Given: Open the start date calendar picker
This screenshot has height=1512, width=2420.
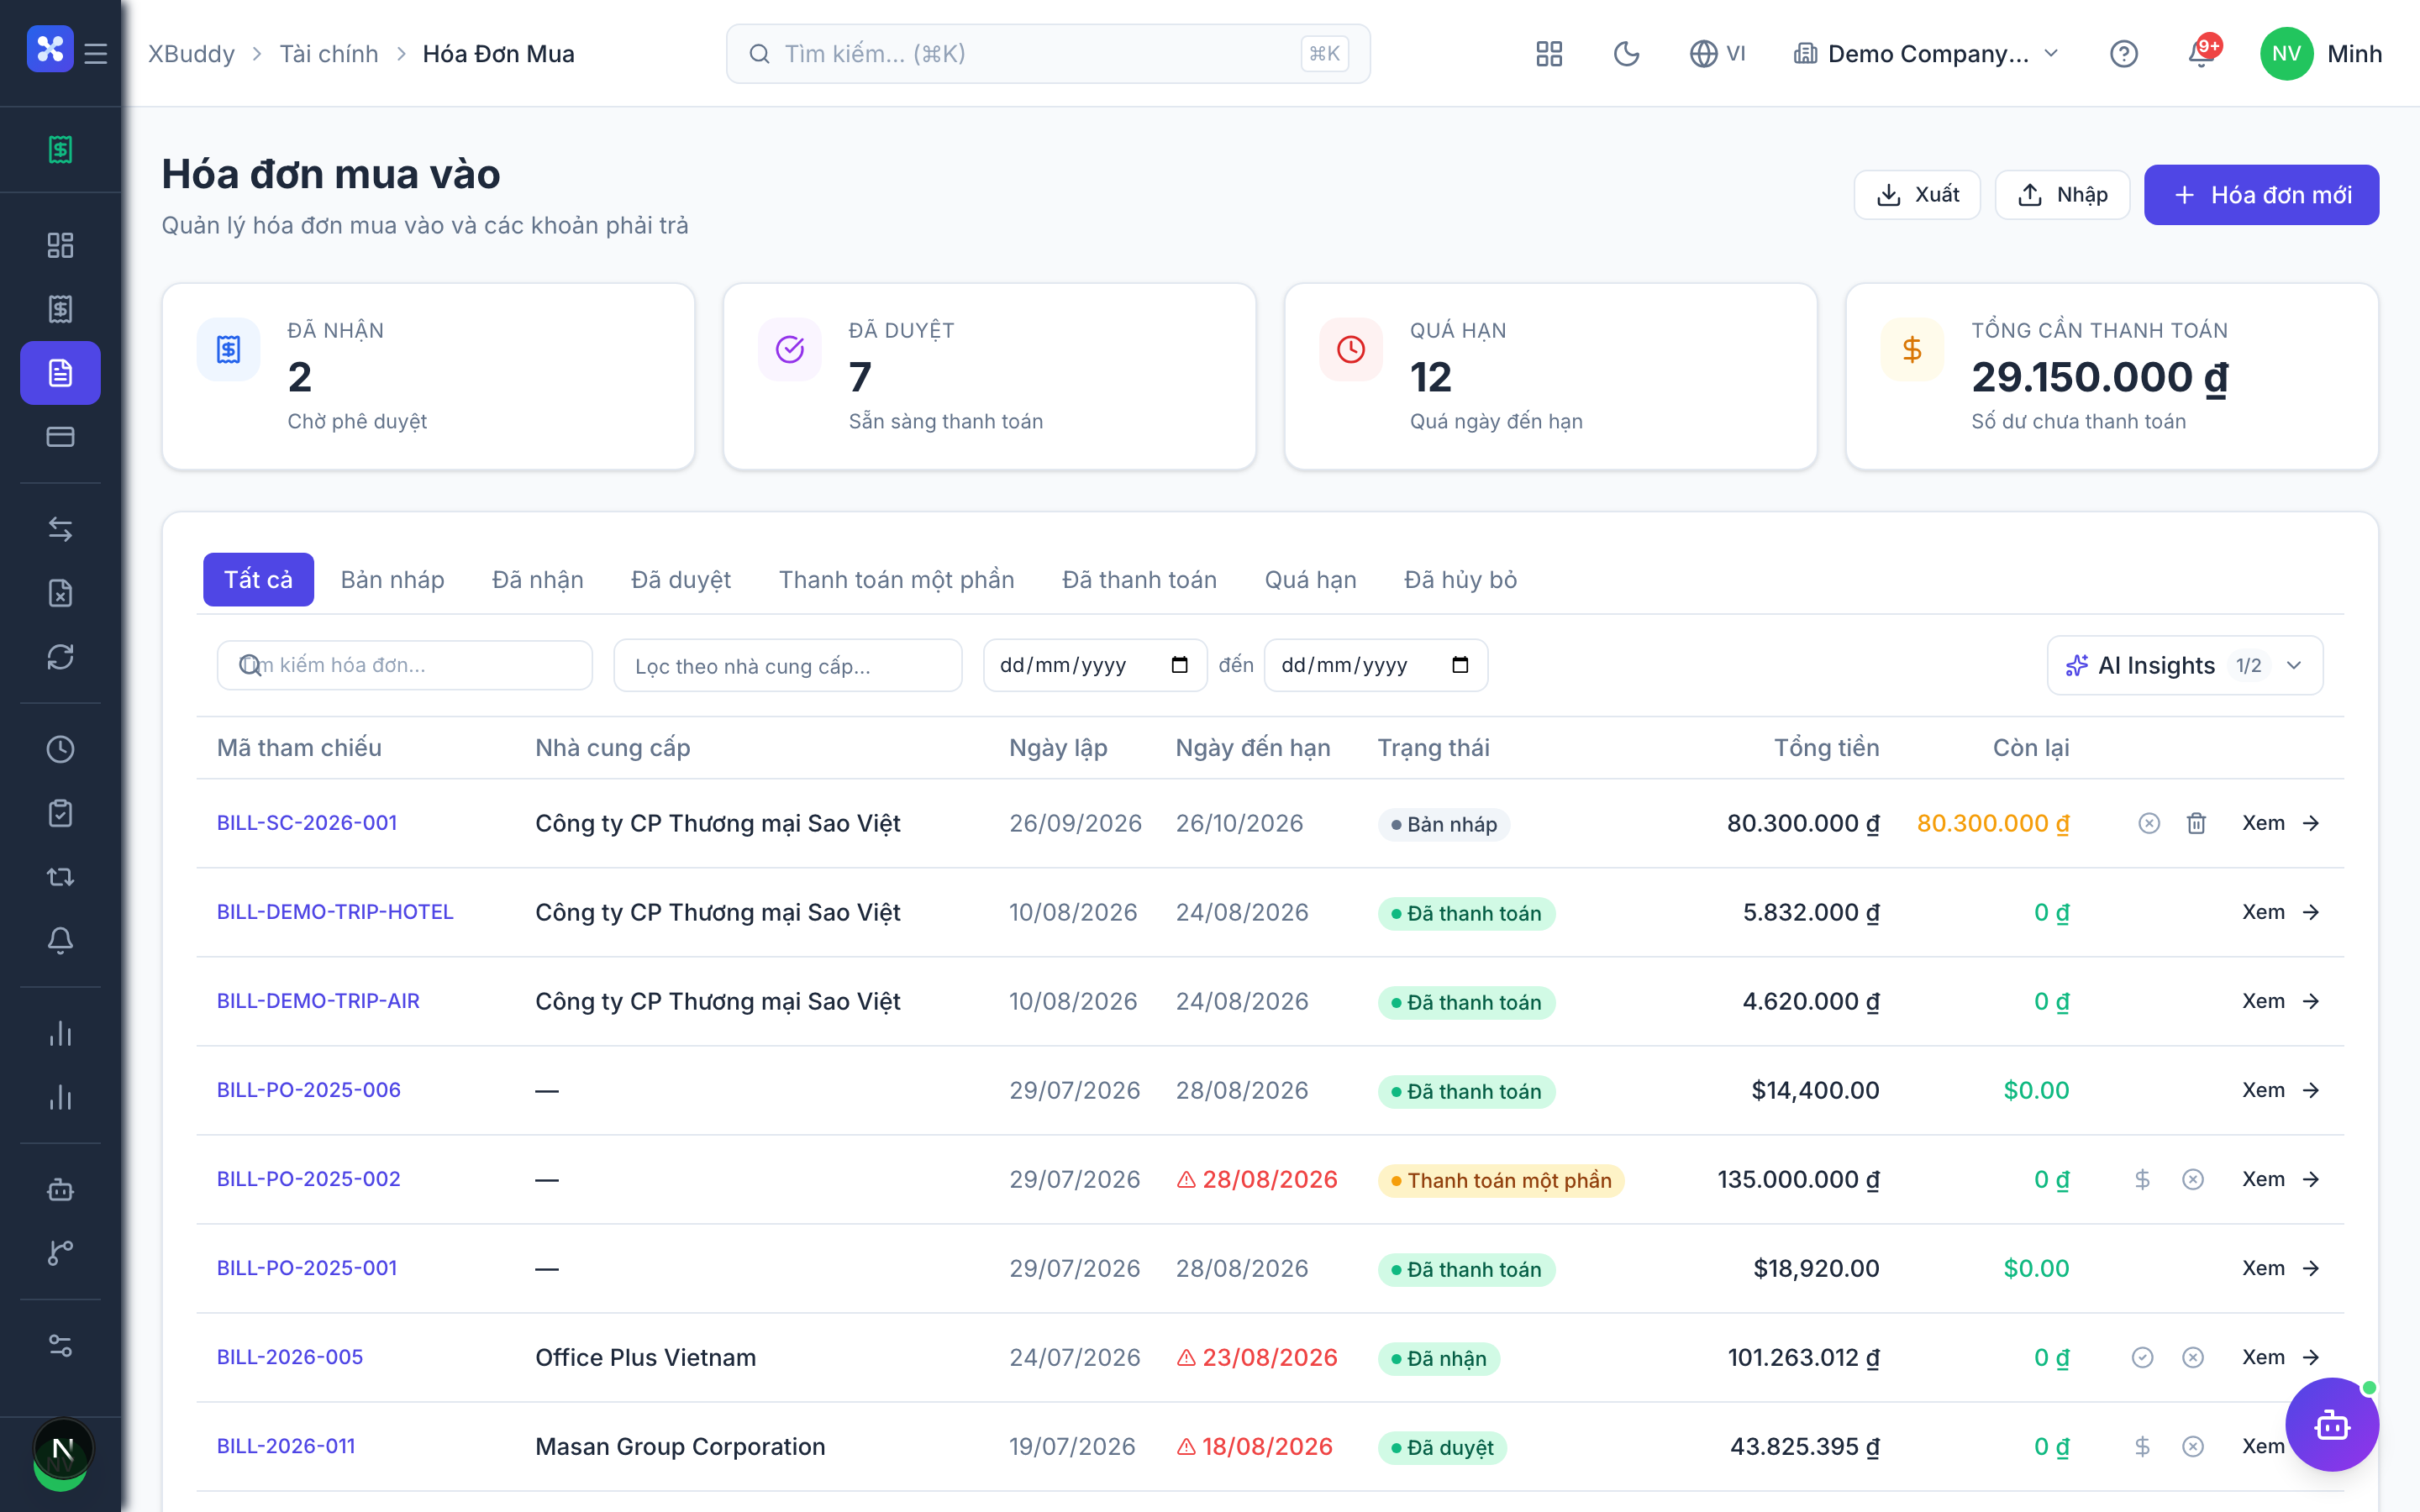Looking at the screenshot, I should point(1179,665).
